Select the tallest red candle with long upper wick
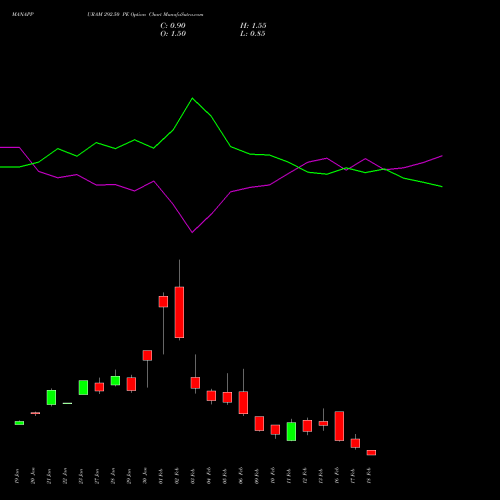 coord(179,312)
